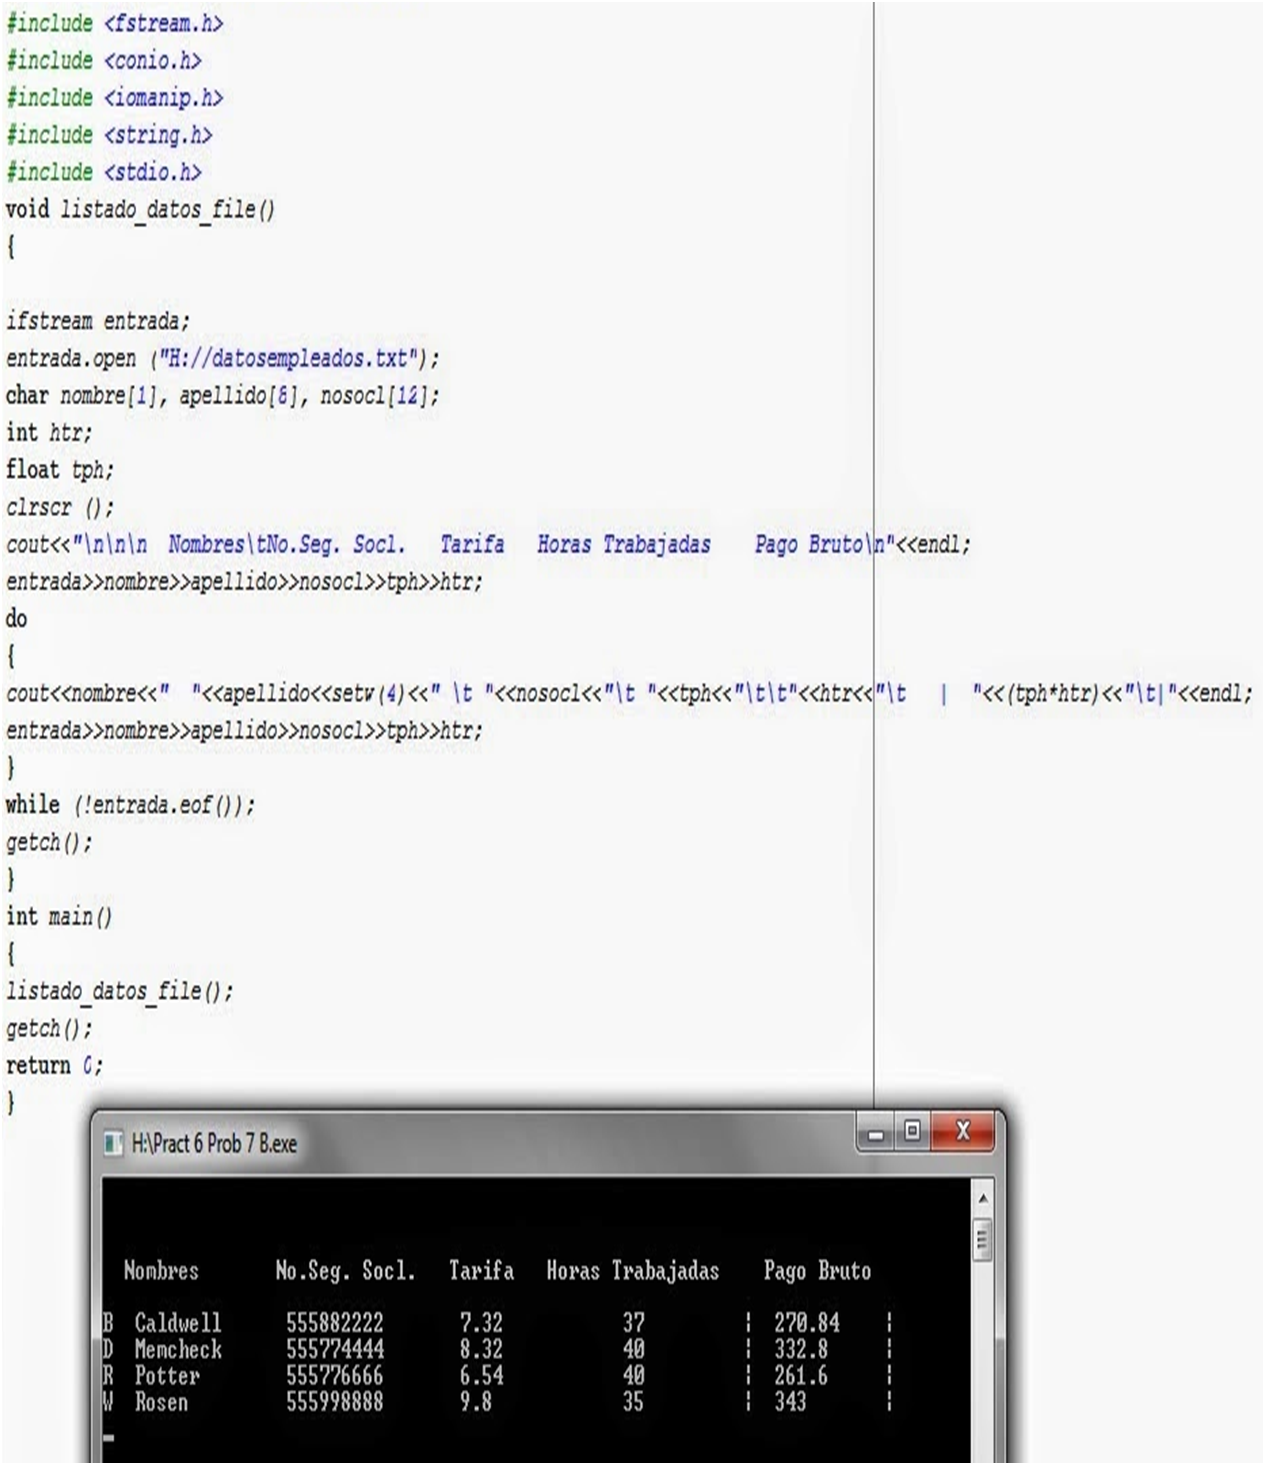Click the listado_datos_file function definition
1265x1465 pixels.
click(x=140, y=209)
